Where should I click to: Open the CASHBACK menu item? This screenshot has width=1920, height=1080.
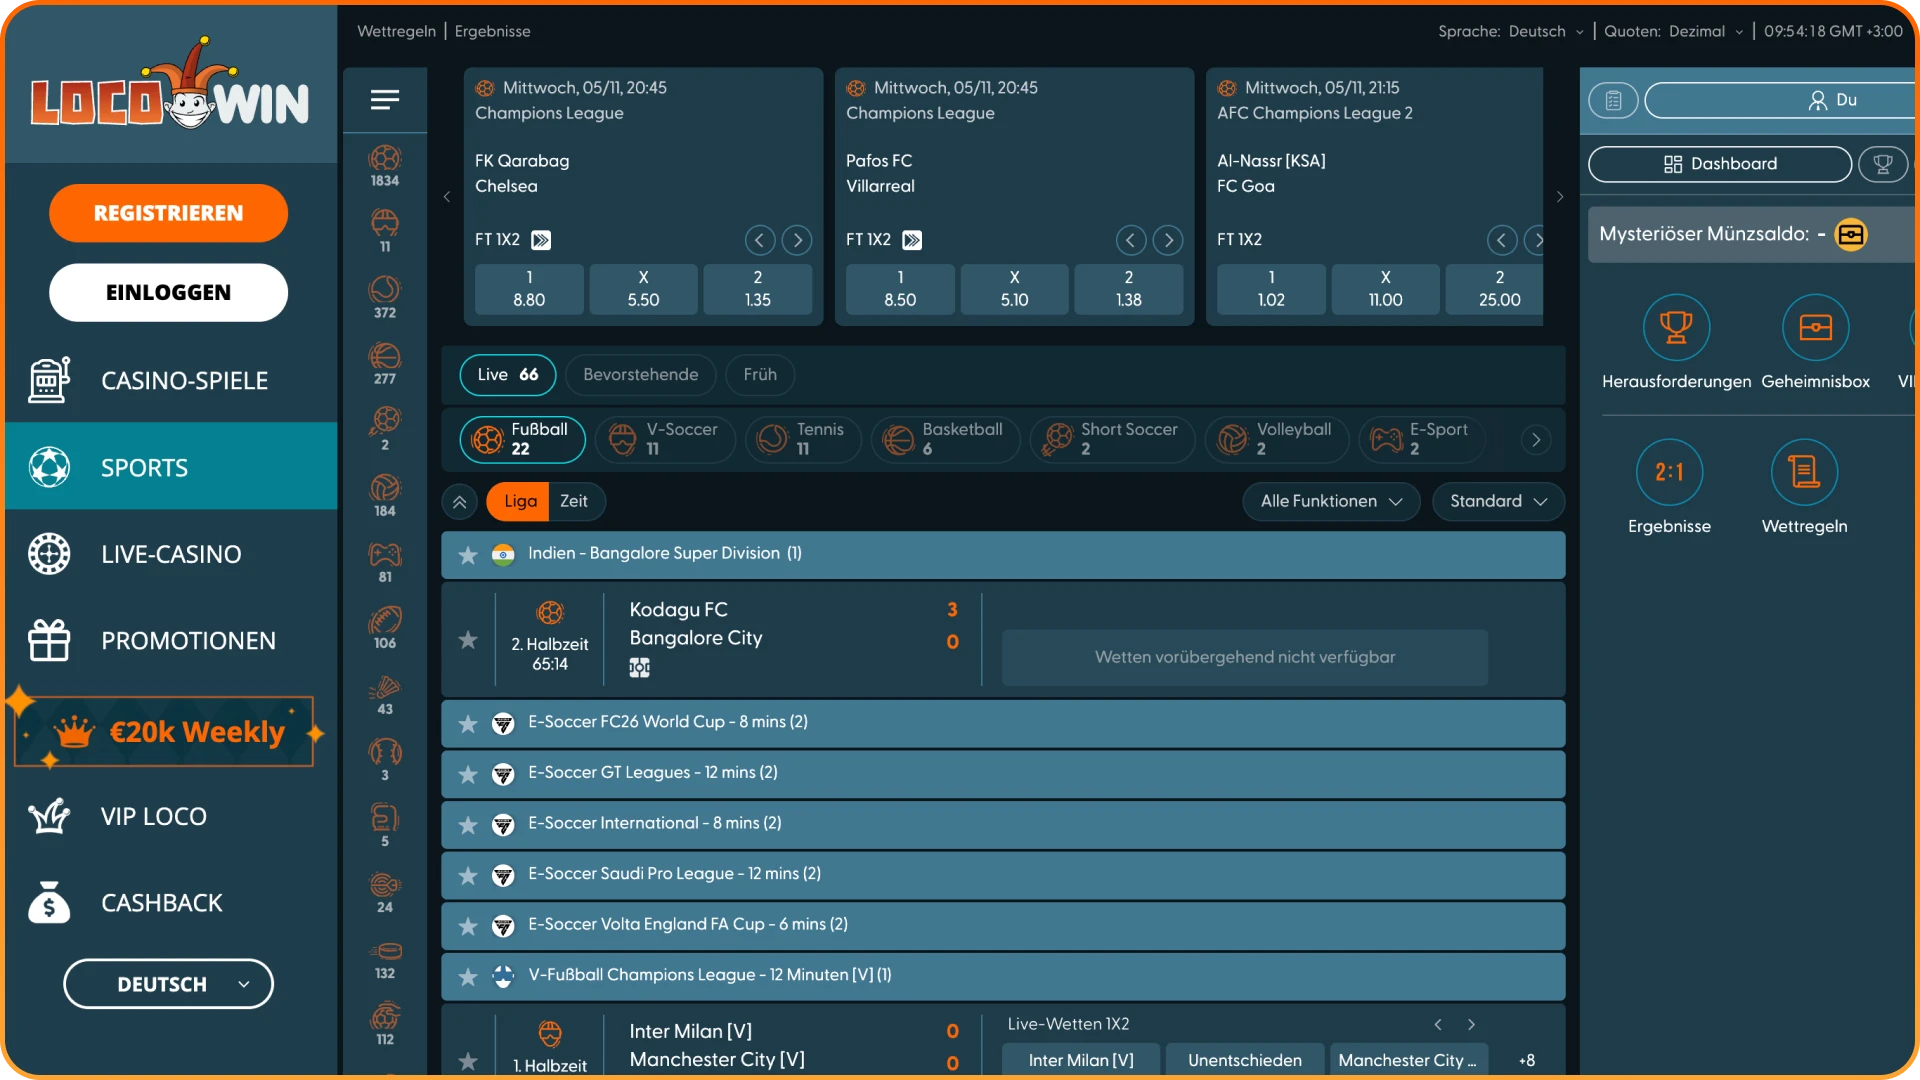tap(170, 902)
